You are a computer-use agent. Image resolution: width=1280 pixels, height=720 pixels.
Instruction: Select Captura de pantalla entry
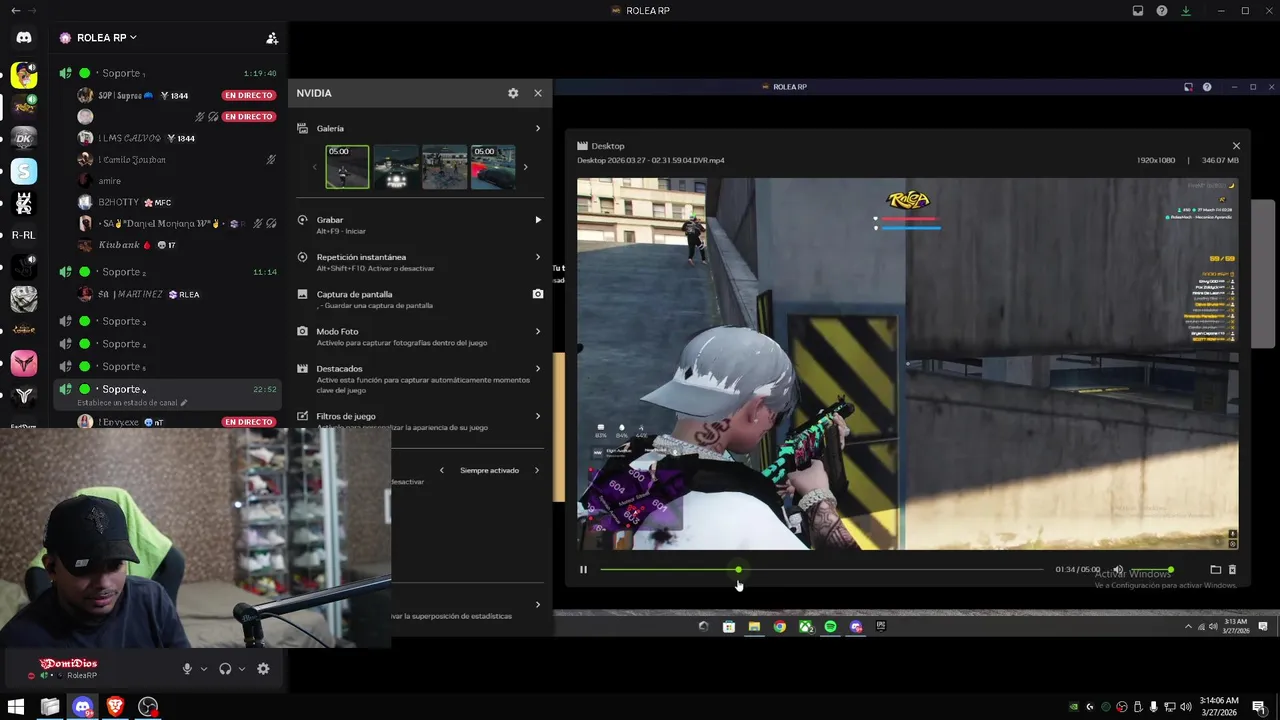354,294
